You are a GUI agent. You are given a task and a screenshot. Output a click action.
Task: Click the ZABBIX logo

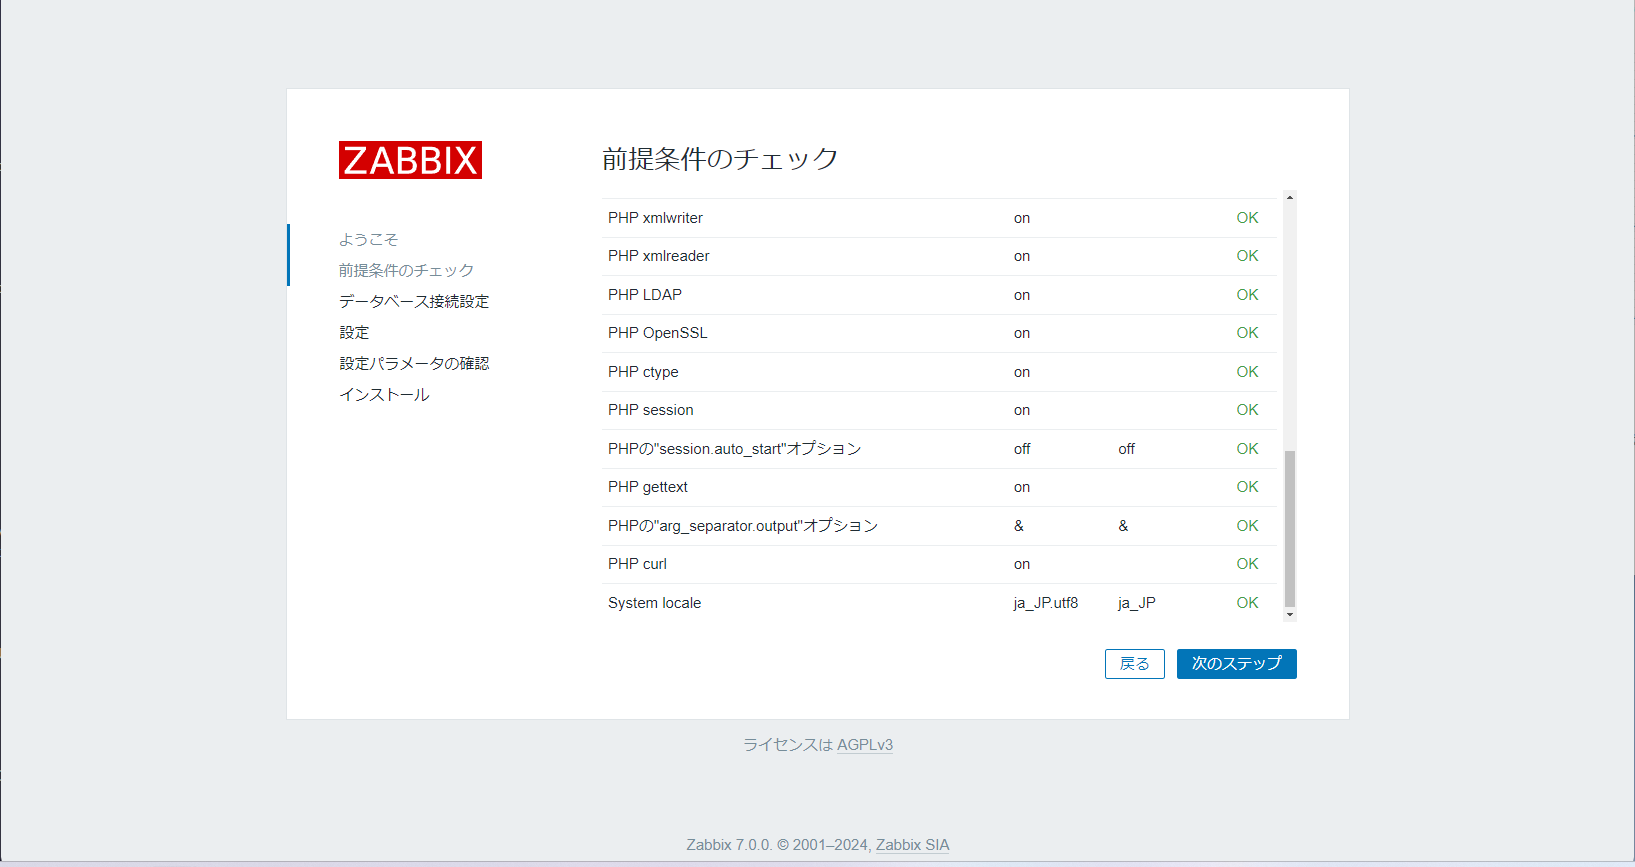pyautogui.click(x=410, y=160)
